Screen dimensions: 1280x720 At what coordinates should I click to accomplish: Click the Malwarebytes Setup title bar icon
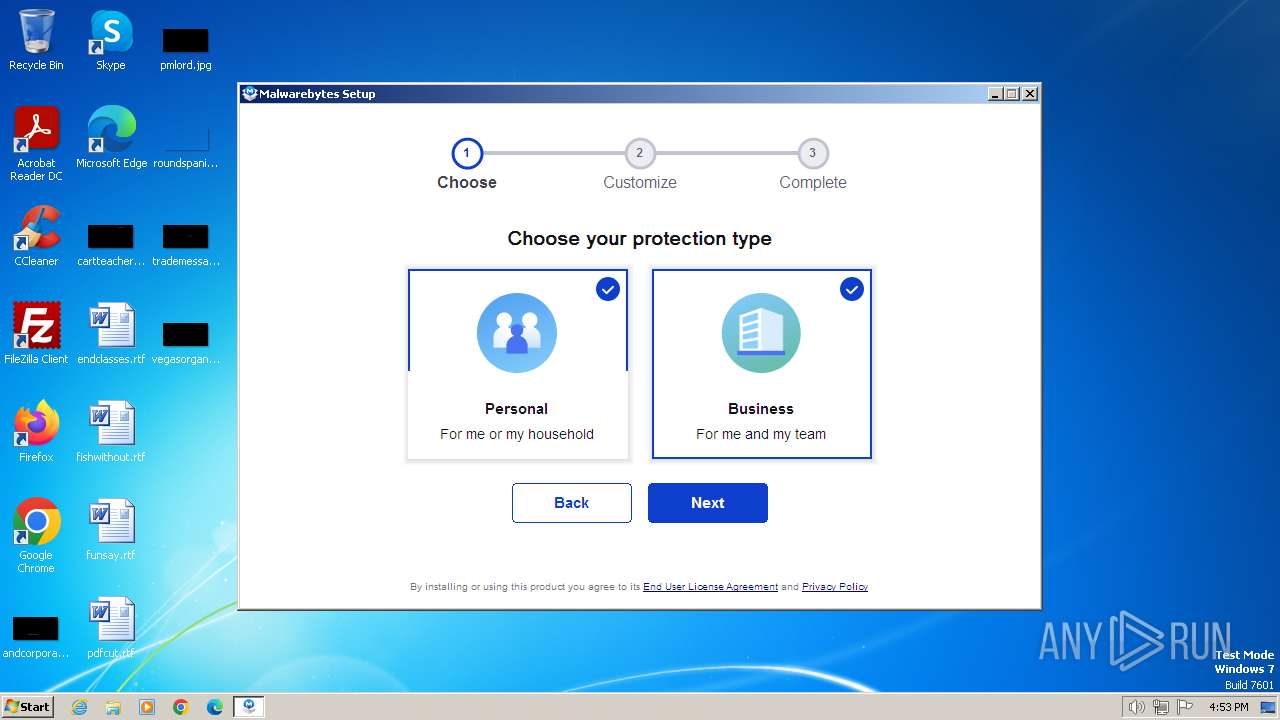250,94
